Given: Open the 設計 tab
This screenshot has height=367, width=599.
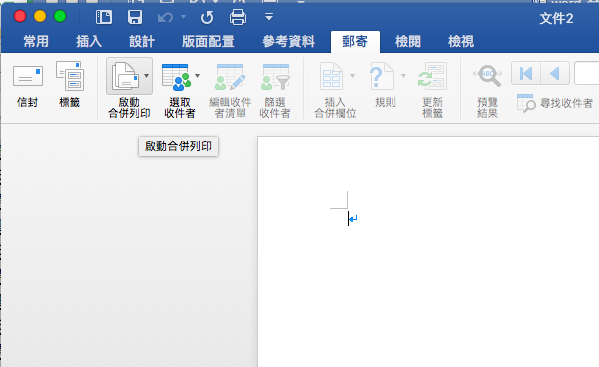Looking at the screenshot, I should point(142,41).
